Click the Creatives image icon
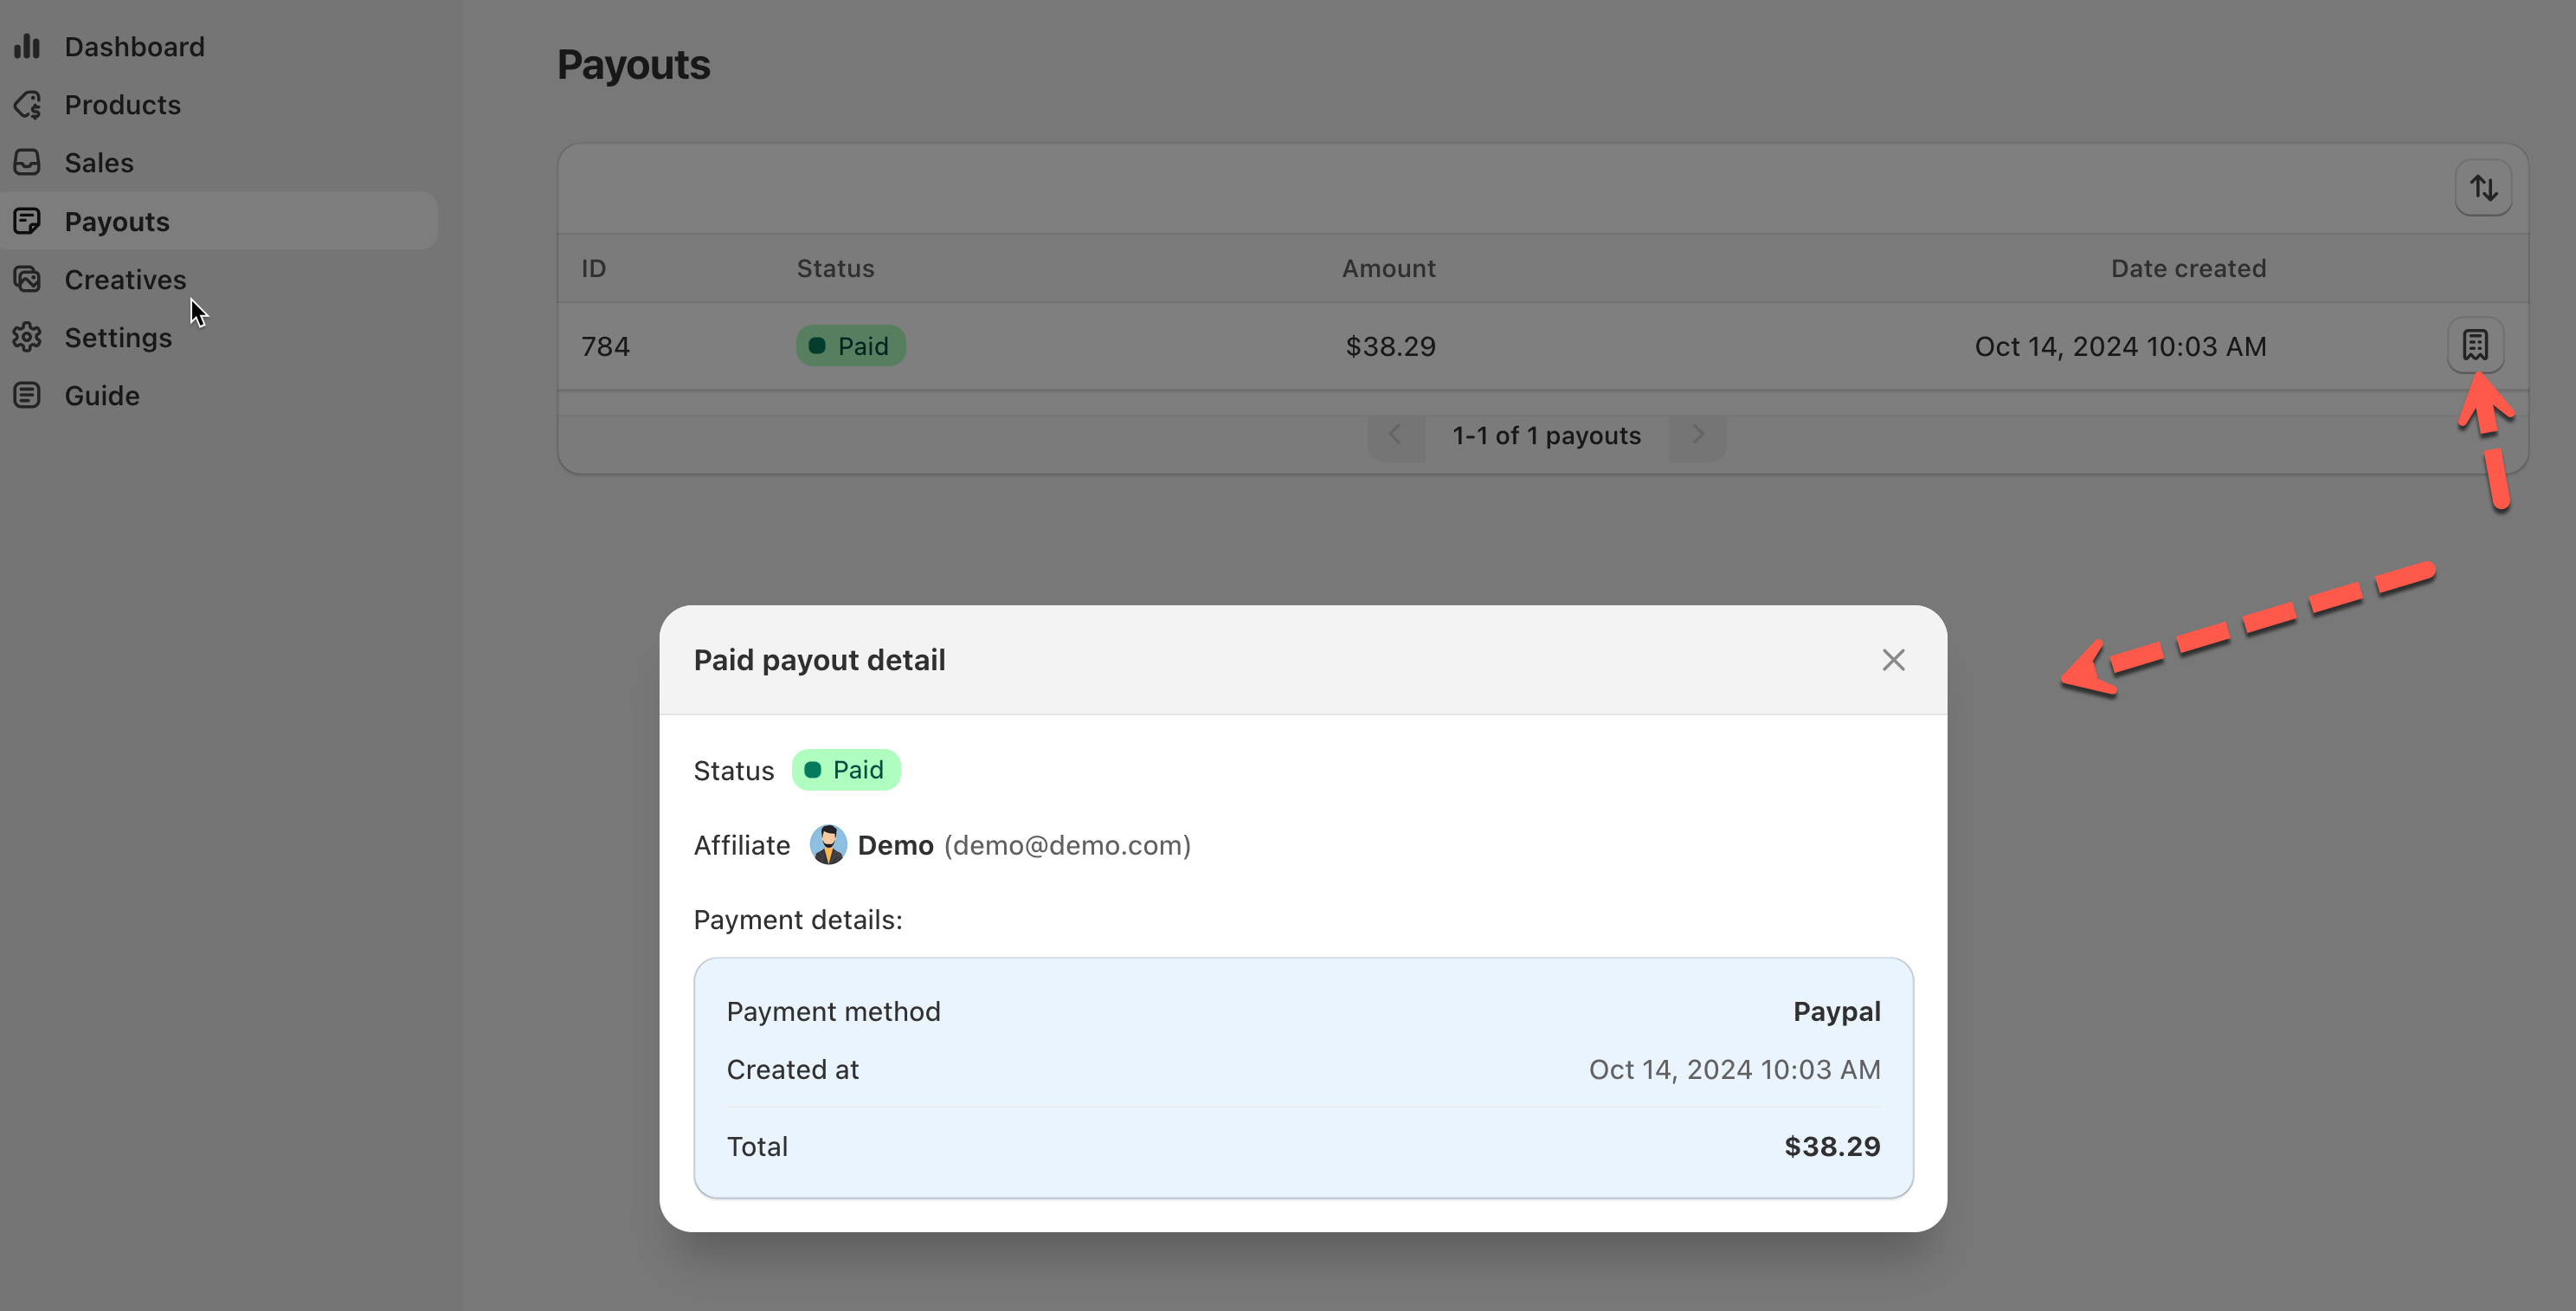This screenshot has width=2576, height=1311. [x=27, y=279]
